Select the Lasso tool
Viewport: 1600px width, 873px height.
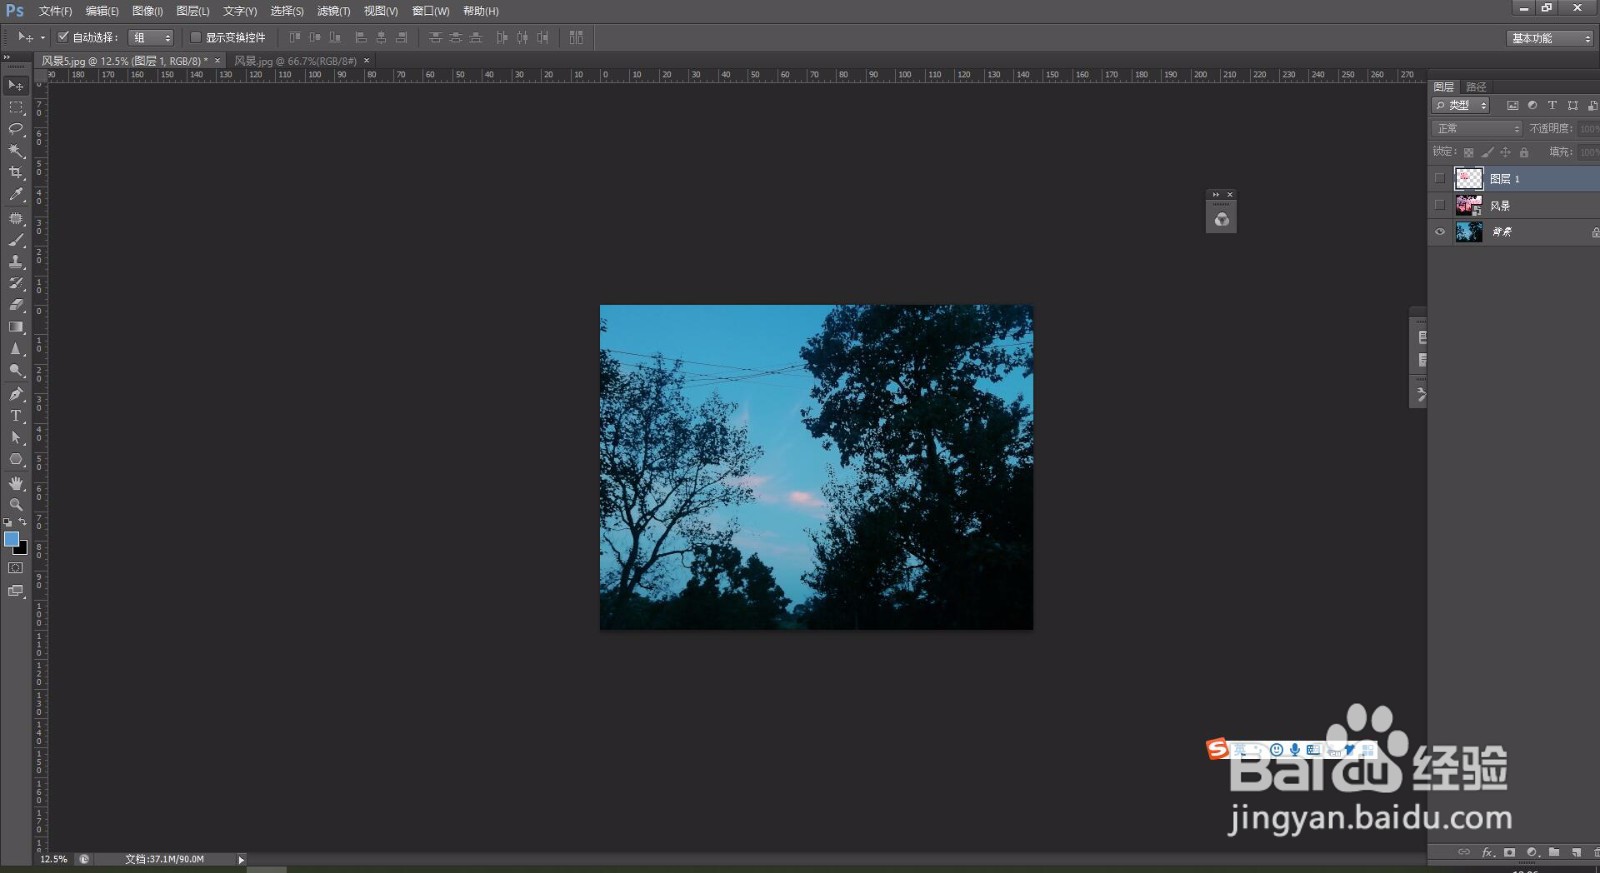[x=15, y=129]
